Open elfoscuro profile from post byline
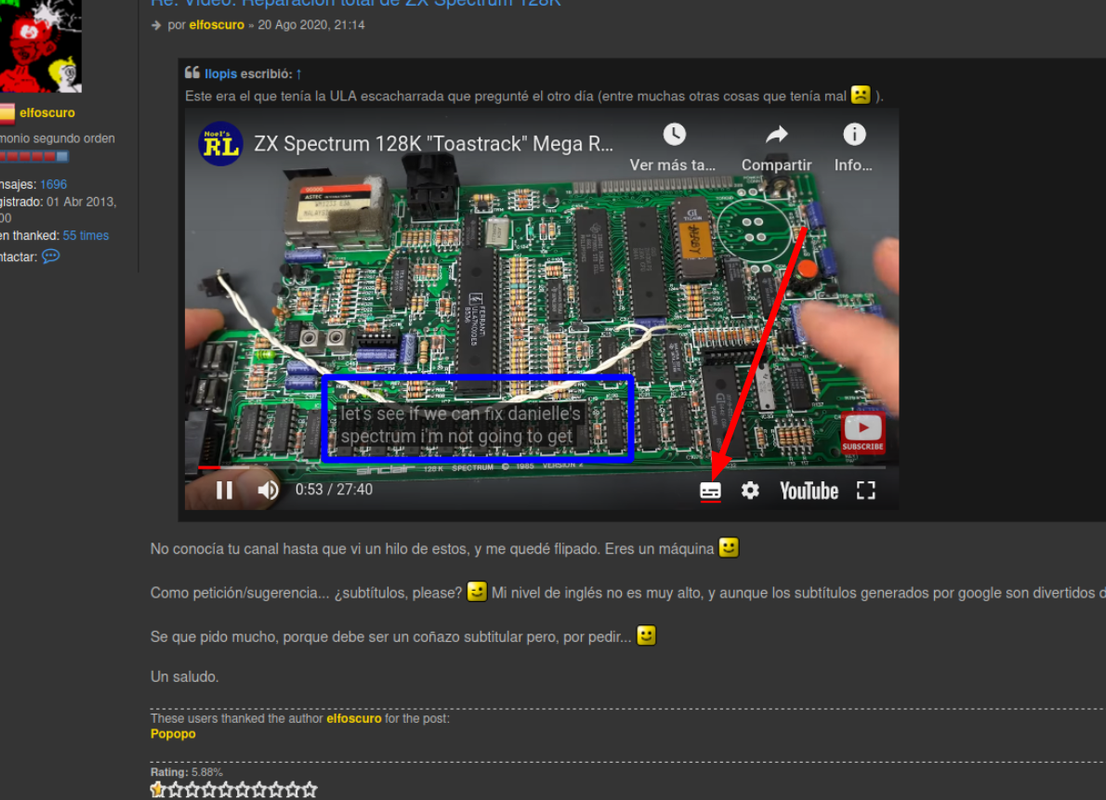The height and width of the screenshot is (800, 1106). click(217, 25)
